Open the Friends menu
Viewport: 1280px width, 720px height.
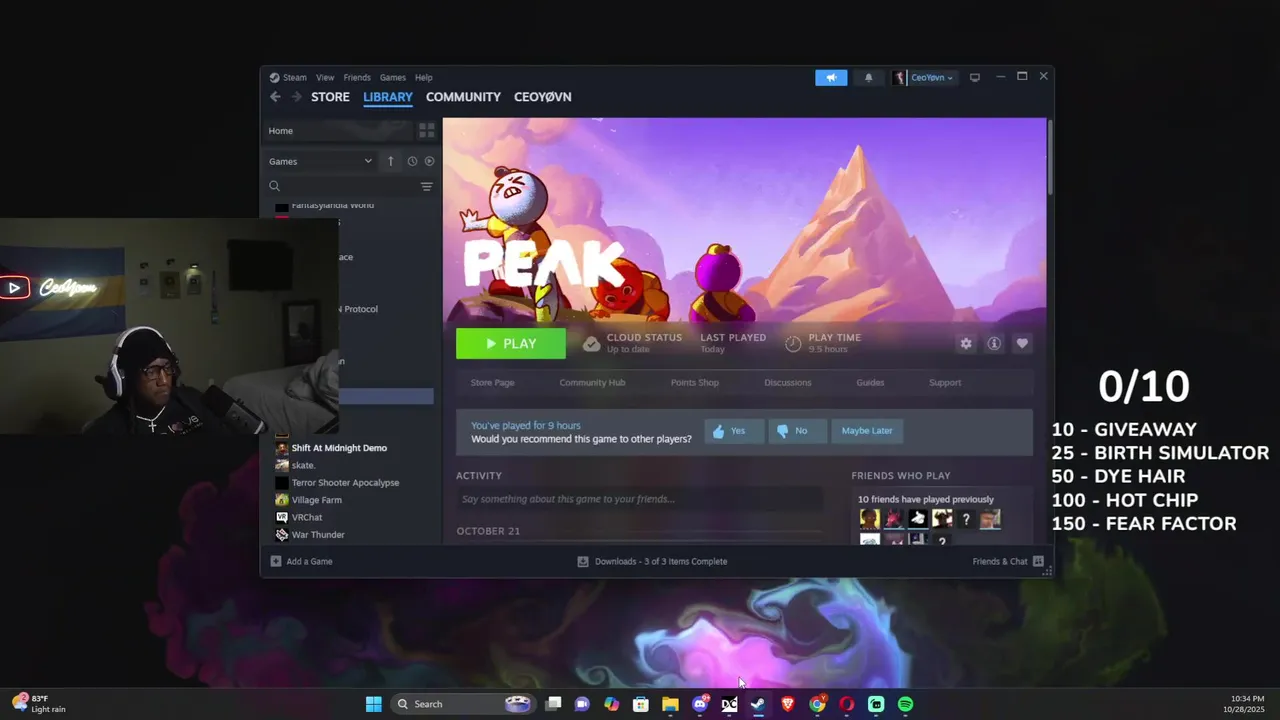[357, 77]
